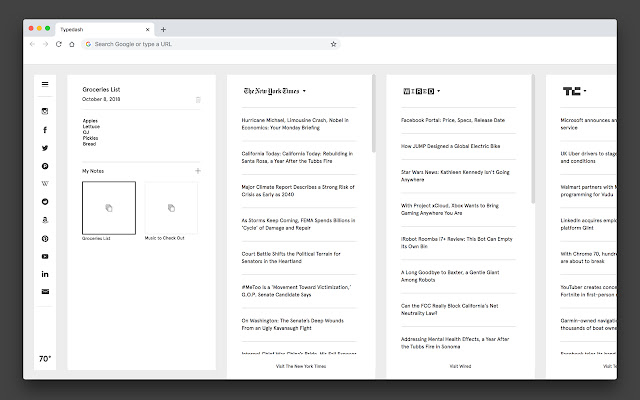Click the Wired column scrollbar
Image resolution: width=640 pixels, height=400 pixels.
click(533, 139)
